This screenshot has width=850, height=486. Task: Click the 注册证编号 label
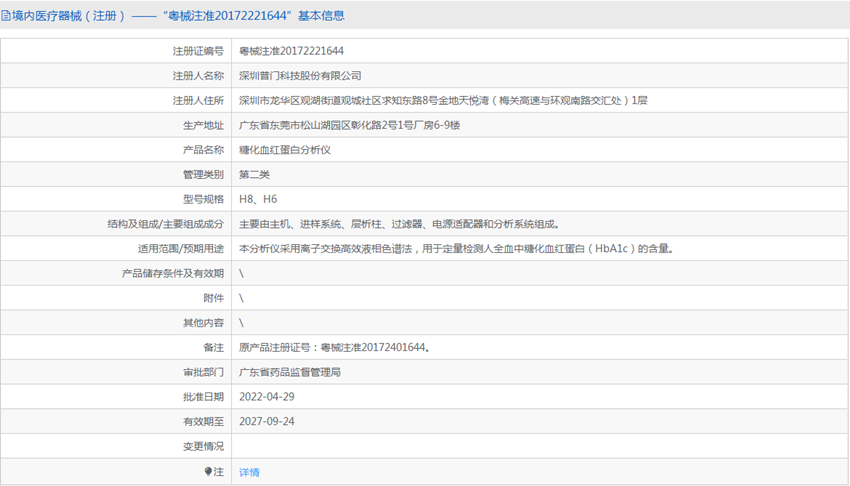198,51
